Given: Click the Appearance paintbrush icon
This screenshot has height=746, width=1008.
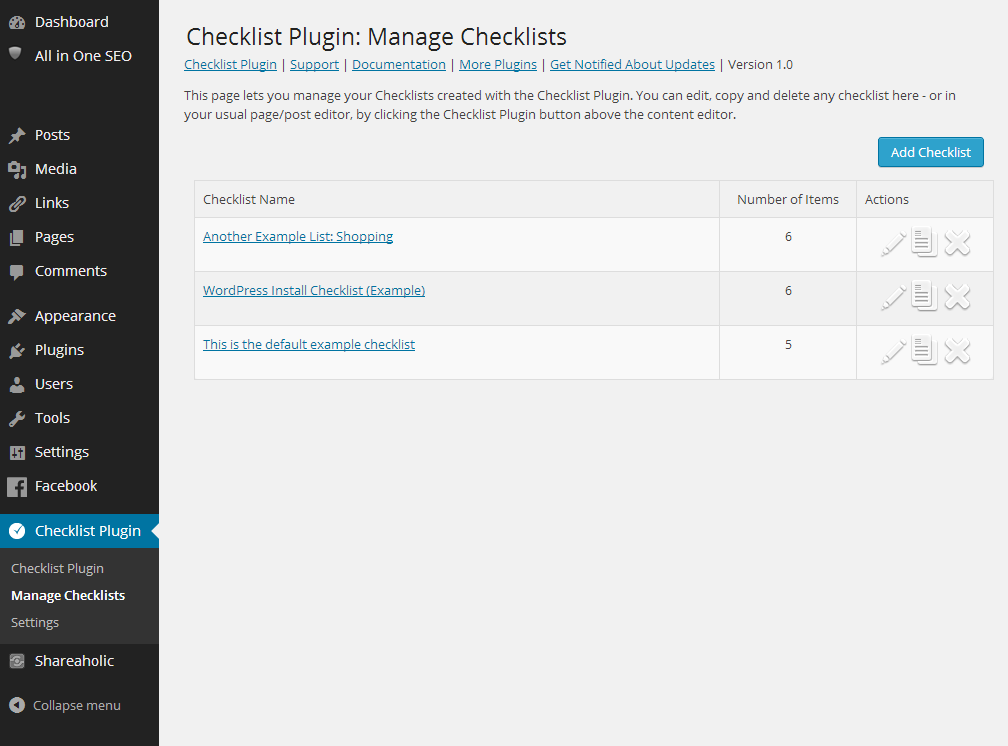Looking at the screenshot, I should tap(17, 316).
